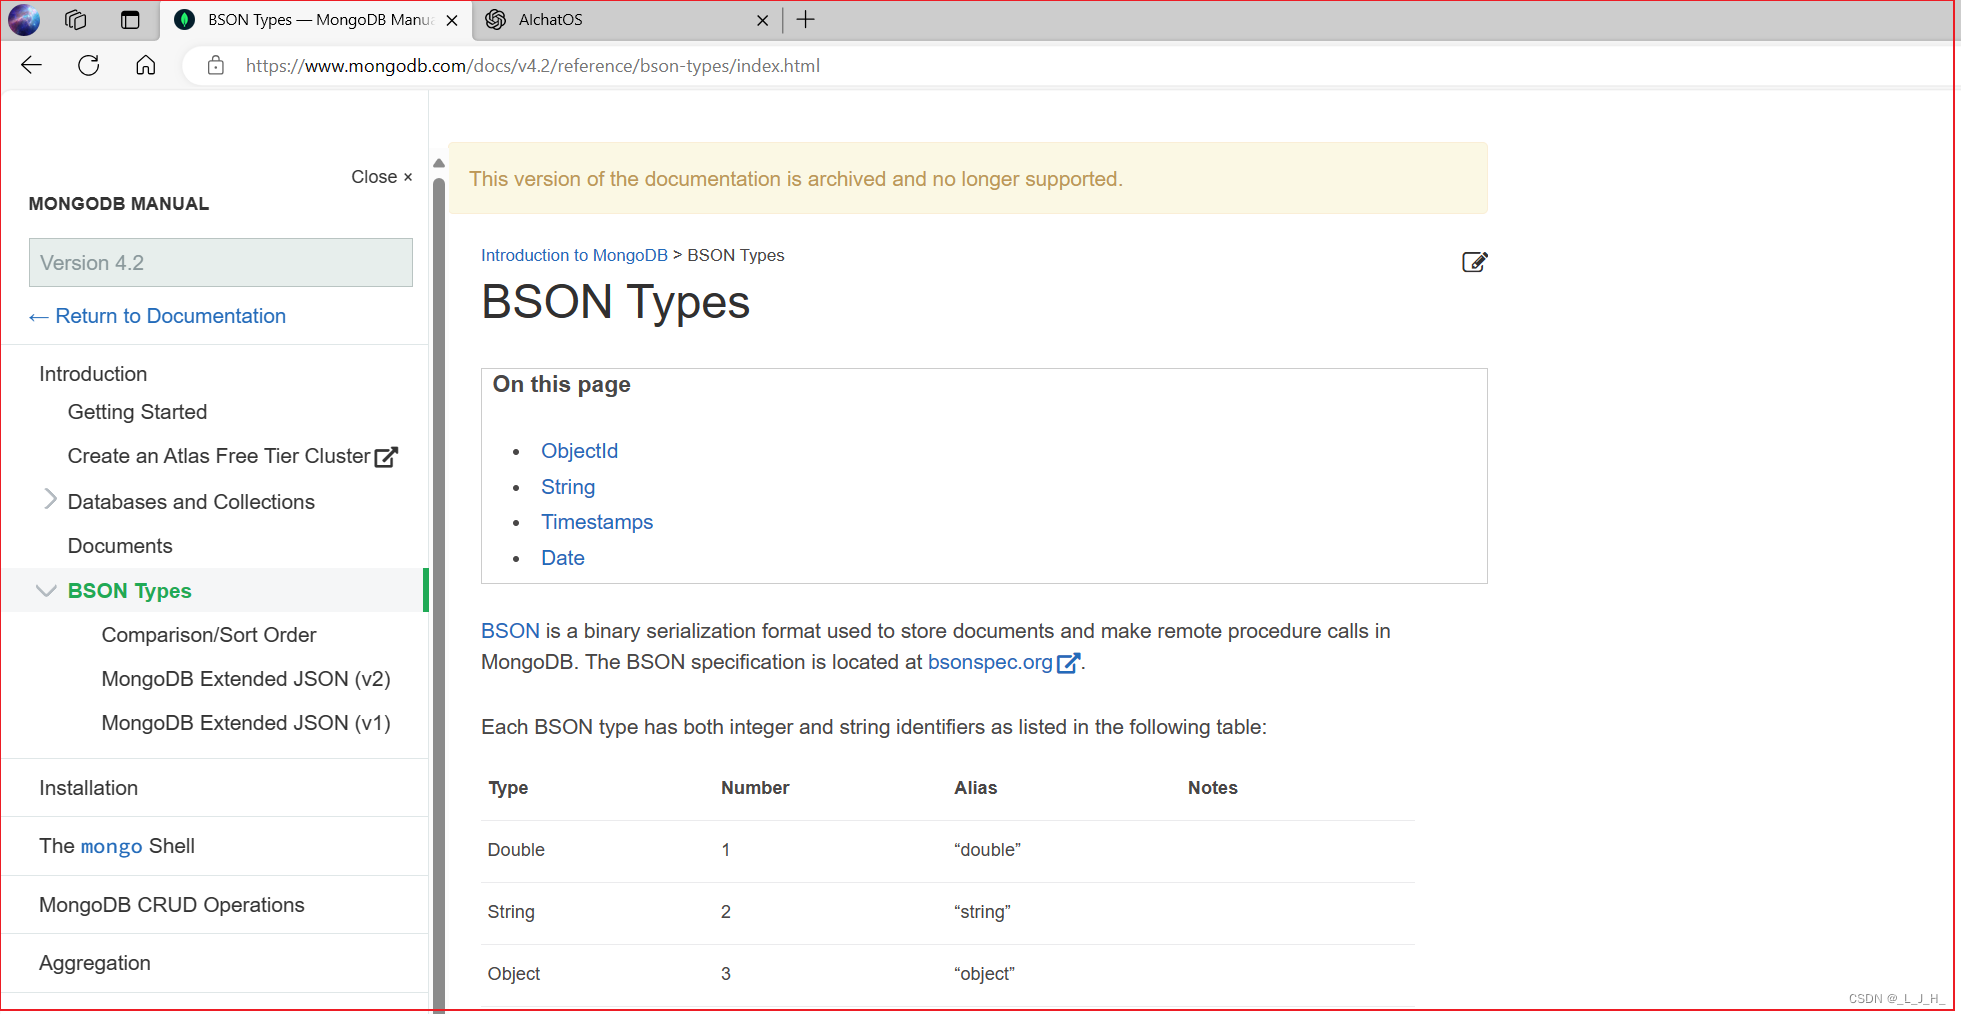Viewport: 1961px width, 1014px height.
Task: Close the sidebar with Close ×
Action: 382,177
